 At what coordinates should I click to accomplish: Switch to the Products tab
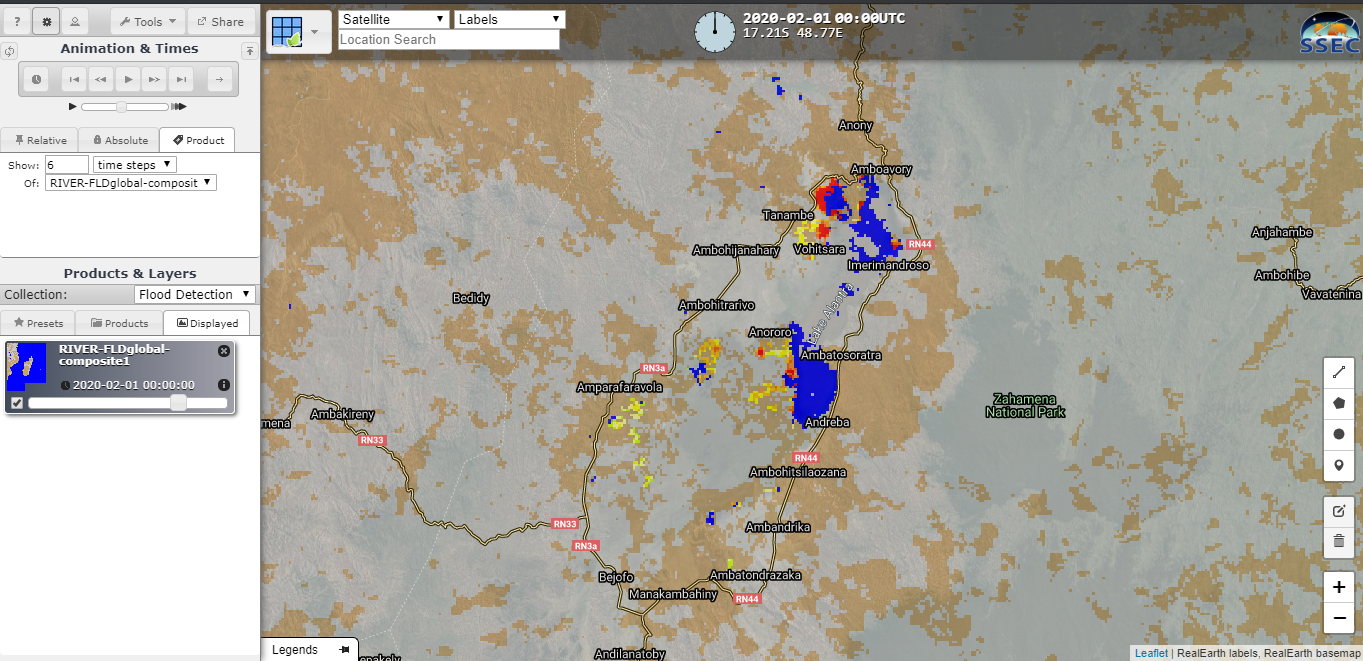coord(119,323)
